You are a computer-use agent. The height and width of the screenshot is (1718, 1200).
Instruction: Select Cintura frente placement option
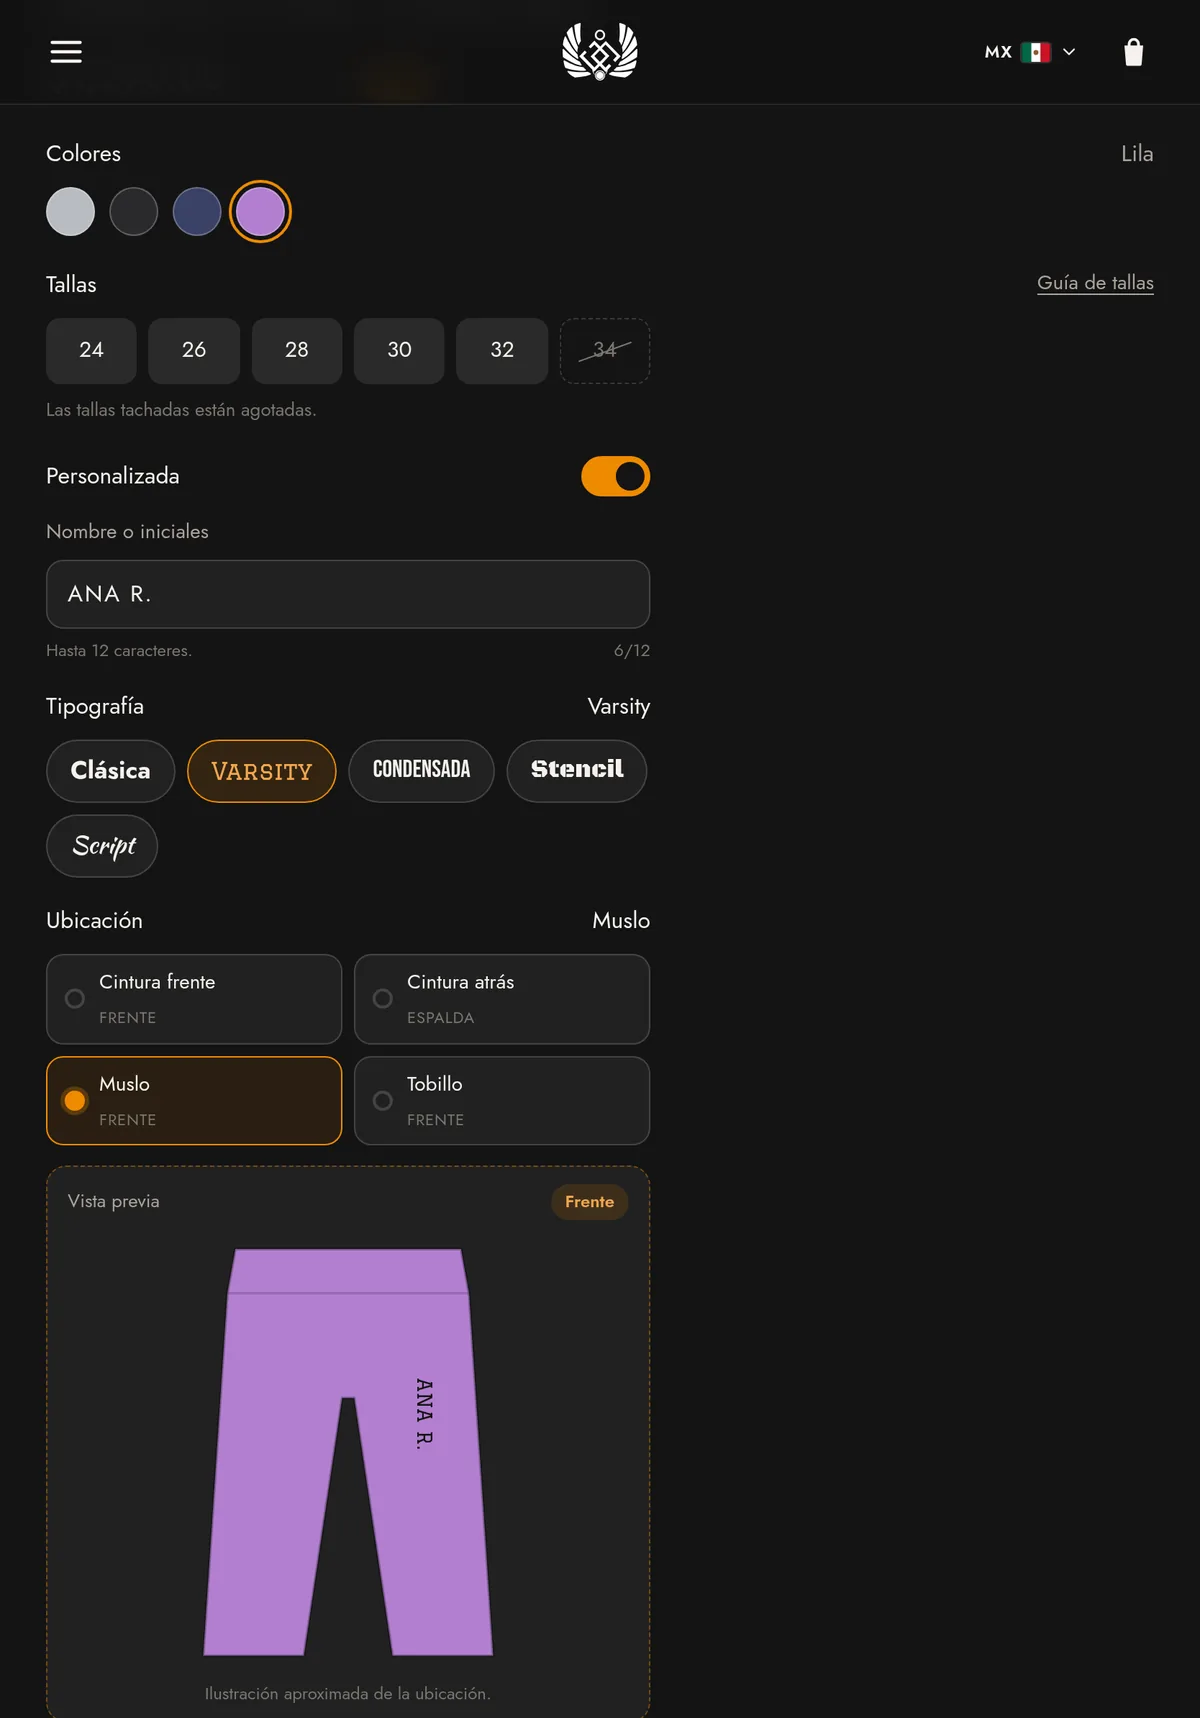pos(194,999)
